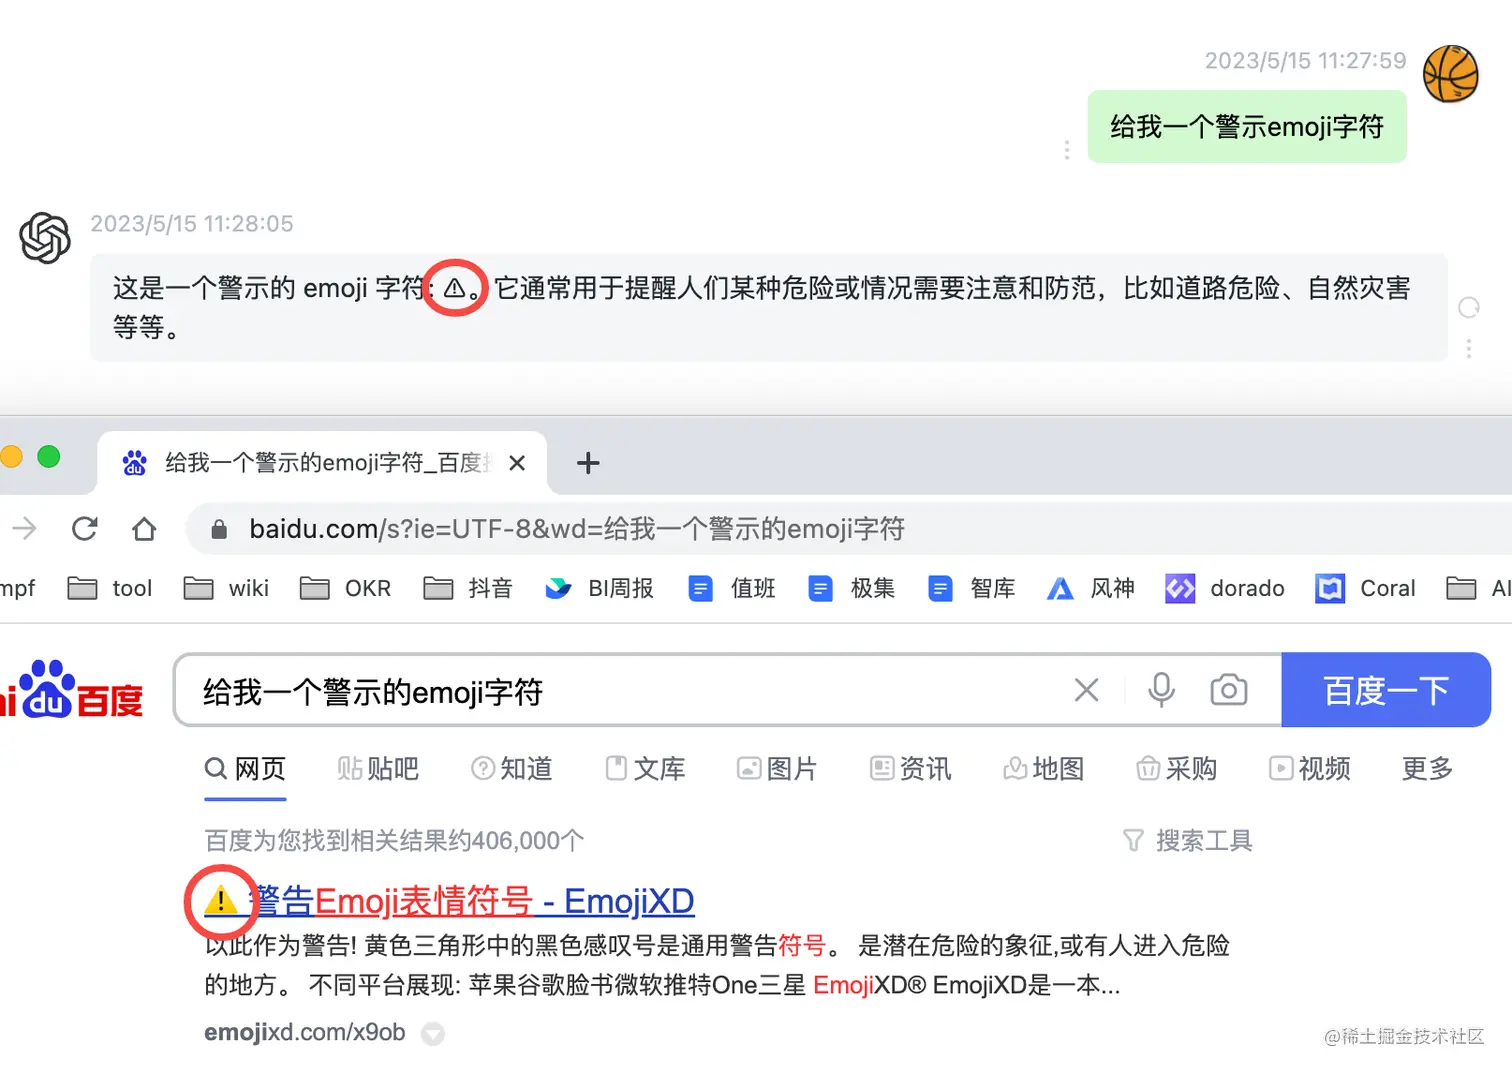Switch to the 视频 tab

point(1309,769)
